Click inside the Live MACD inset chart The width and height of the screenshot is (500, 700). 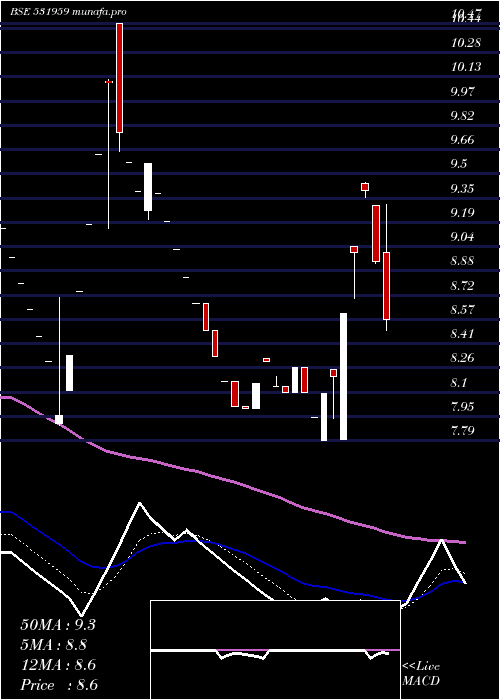pos(275,650)
